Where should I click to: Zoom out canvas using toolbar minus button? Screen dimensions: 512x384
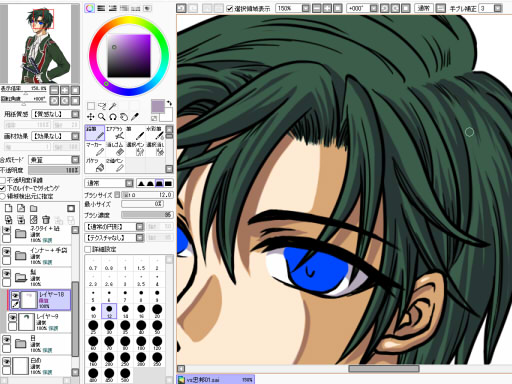[x=316, y=8]
